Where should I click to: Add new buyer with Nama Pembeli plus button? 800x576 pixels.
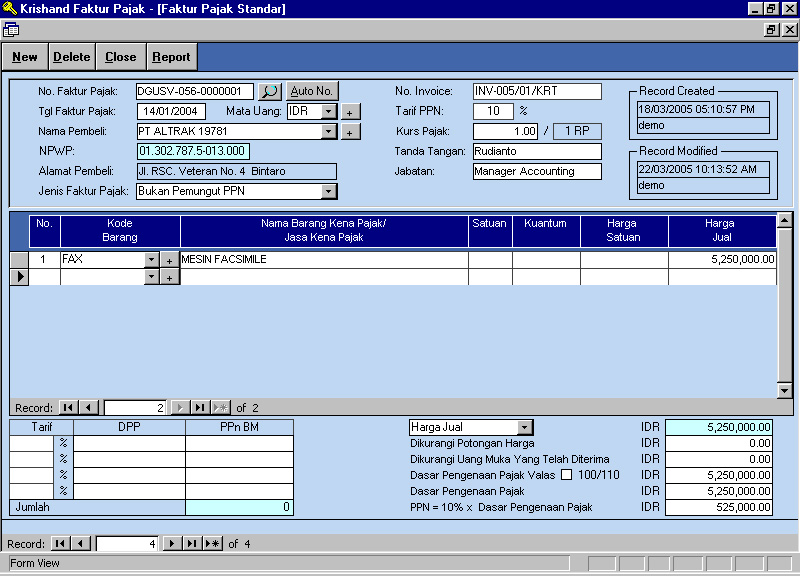pyautogui.click(x=350, y=132)
